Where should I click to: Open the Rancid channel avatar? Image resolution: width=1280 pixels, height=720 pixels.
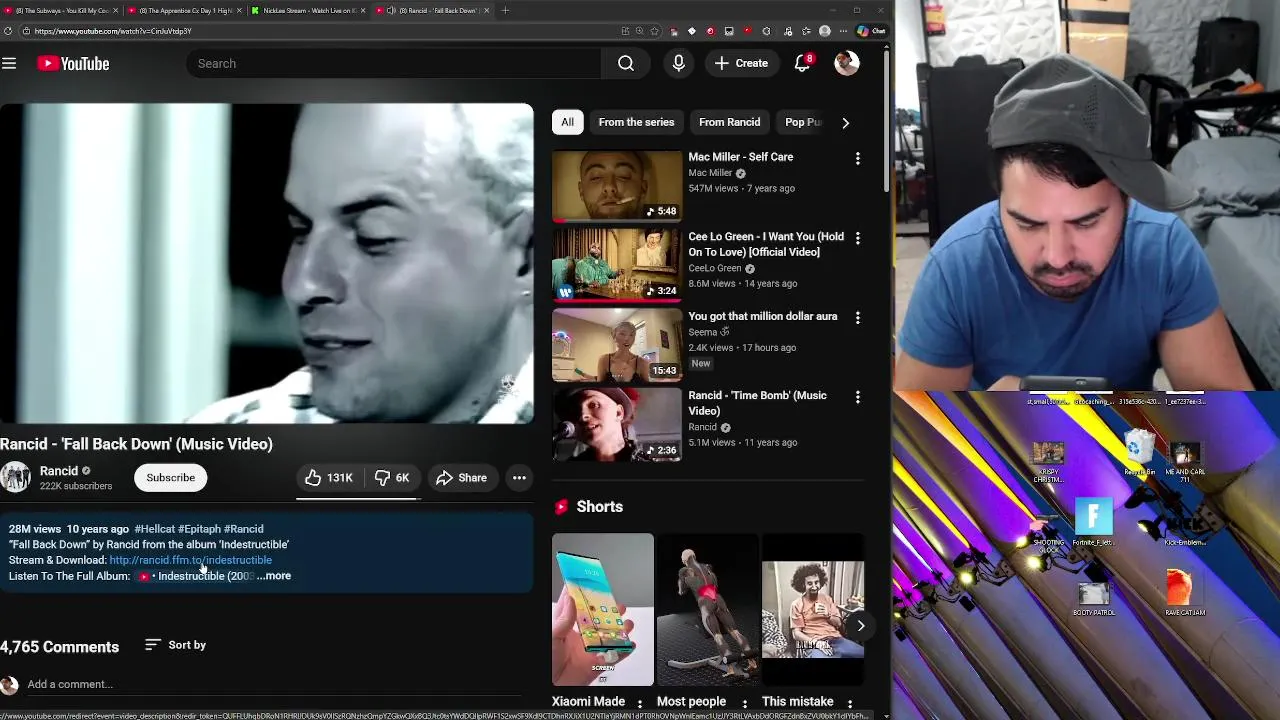15,477
